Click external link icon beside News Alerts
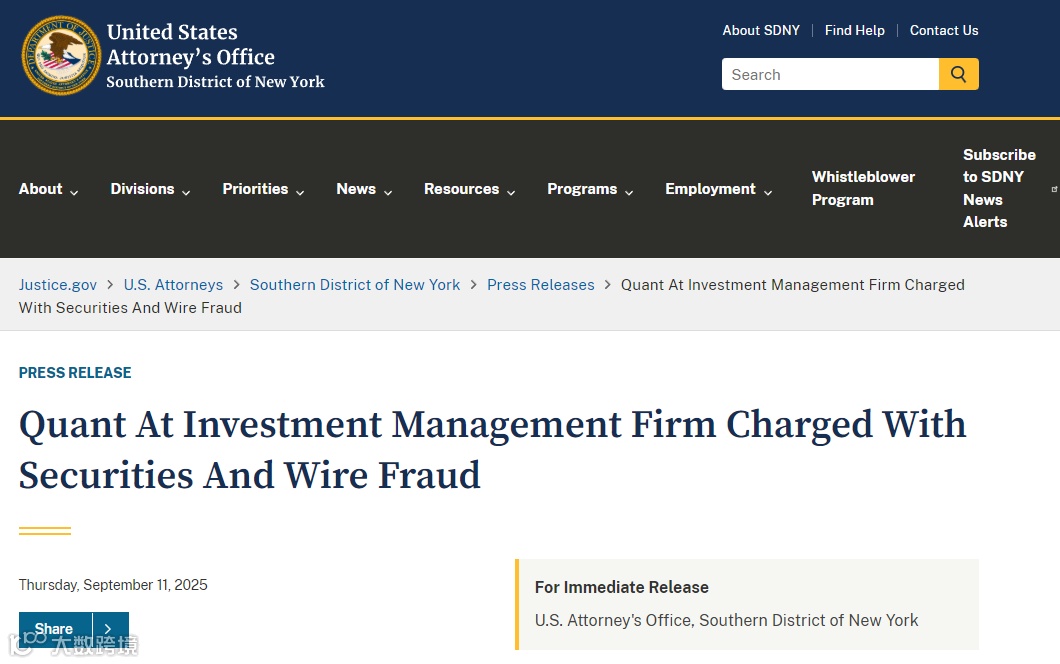1060x664 pixels. [x=1054, y=189]
